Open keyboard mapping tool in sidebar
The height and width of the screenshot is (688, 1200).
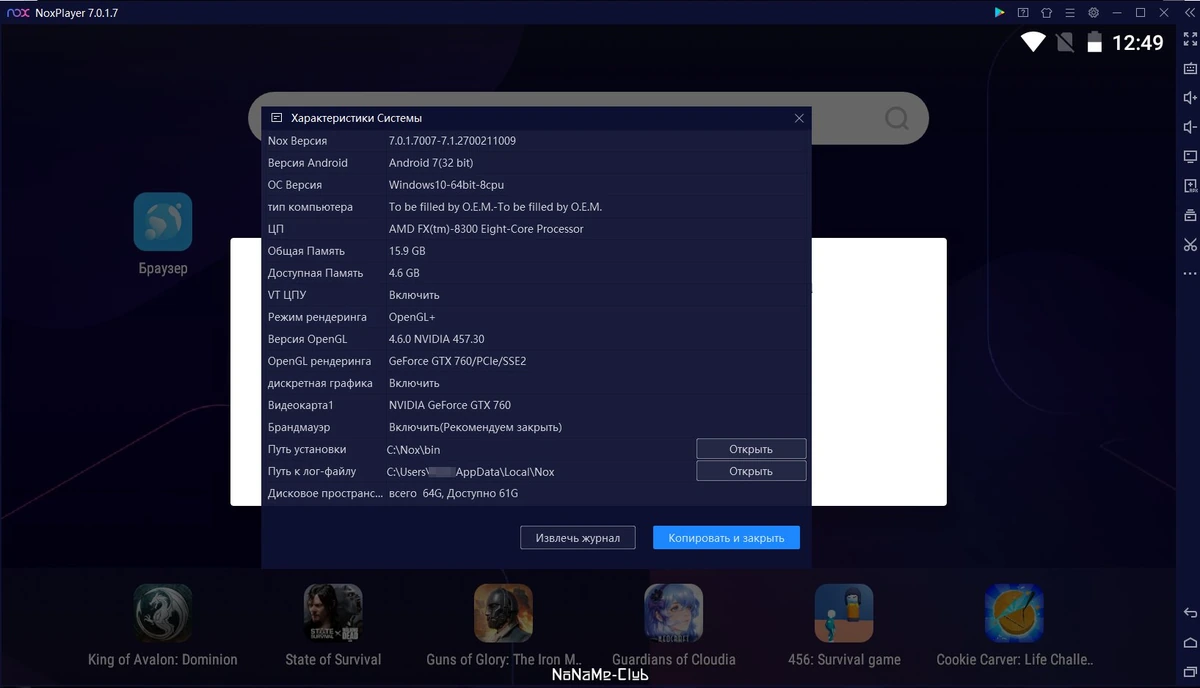[1190, 69]
